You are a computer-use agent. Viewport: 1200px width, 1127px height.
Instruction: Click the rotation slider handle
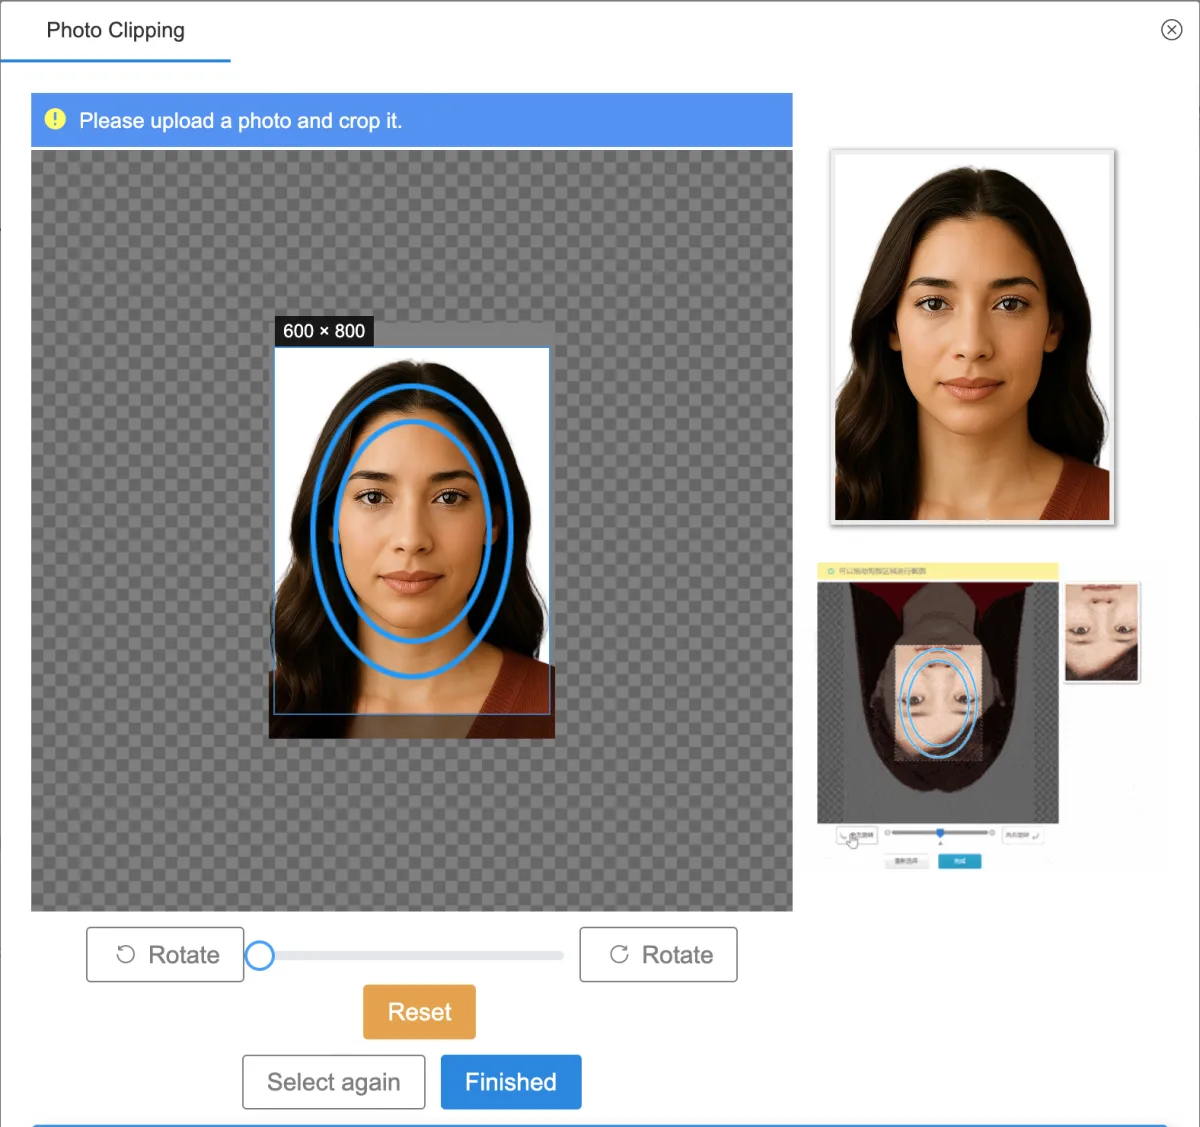[x=260, y=956]
